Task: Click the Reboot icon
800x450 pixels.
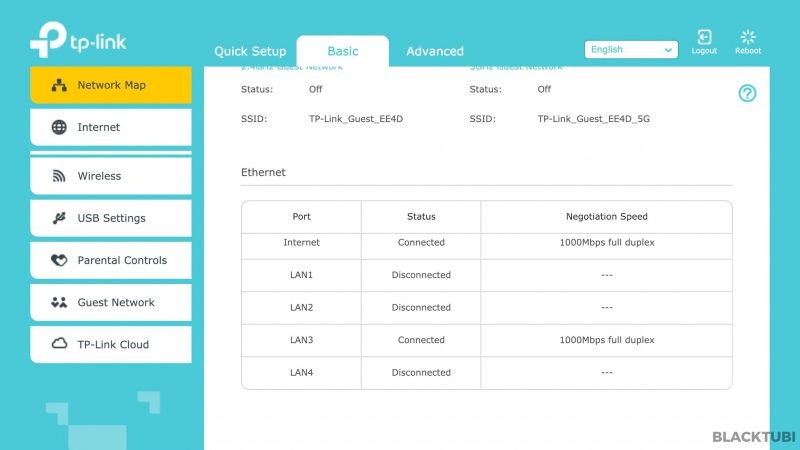Action: [x=748, y=37]
